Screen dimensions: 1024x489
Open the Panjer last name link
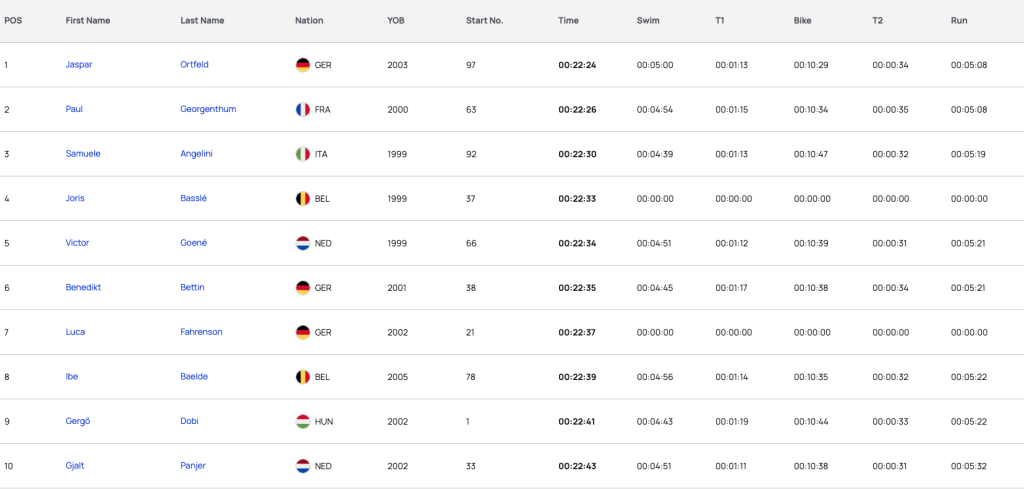point(193,465)
